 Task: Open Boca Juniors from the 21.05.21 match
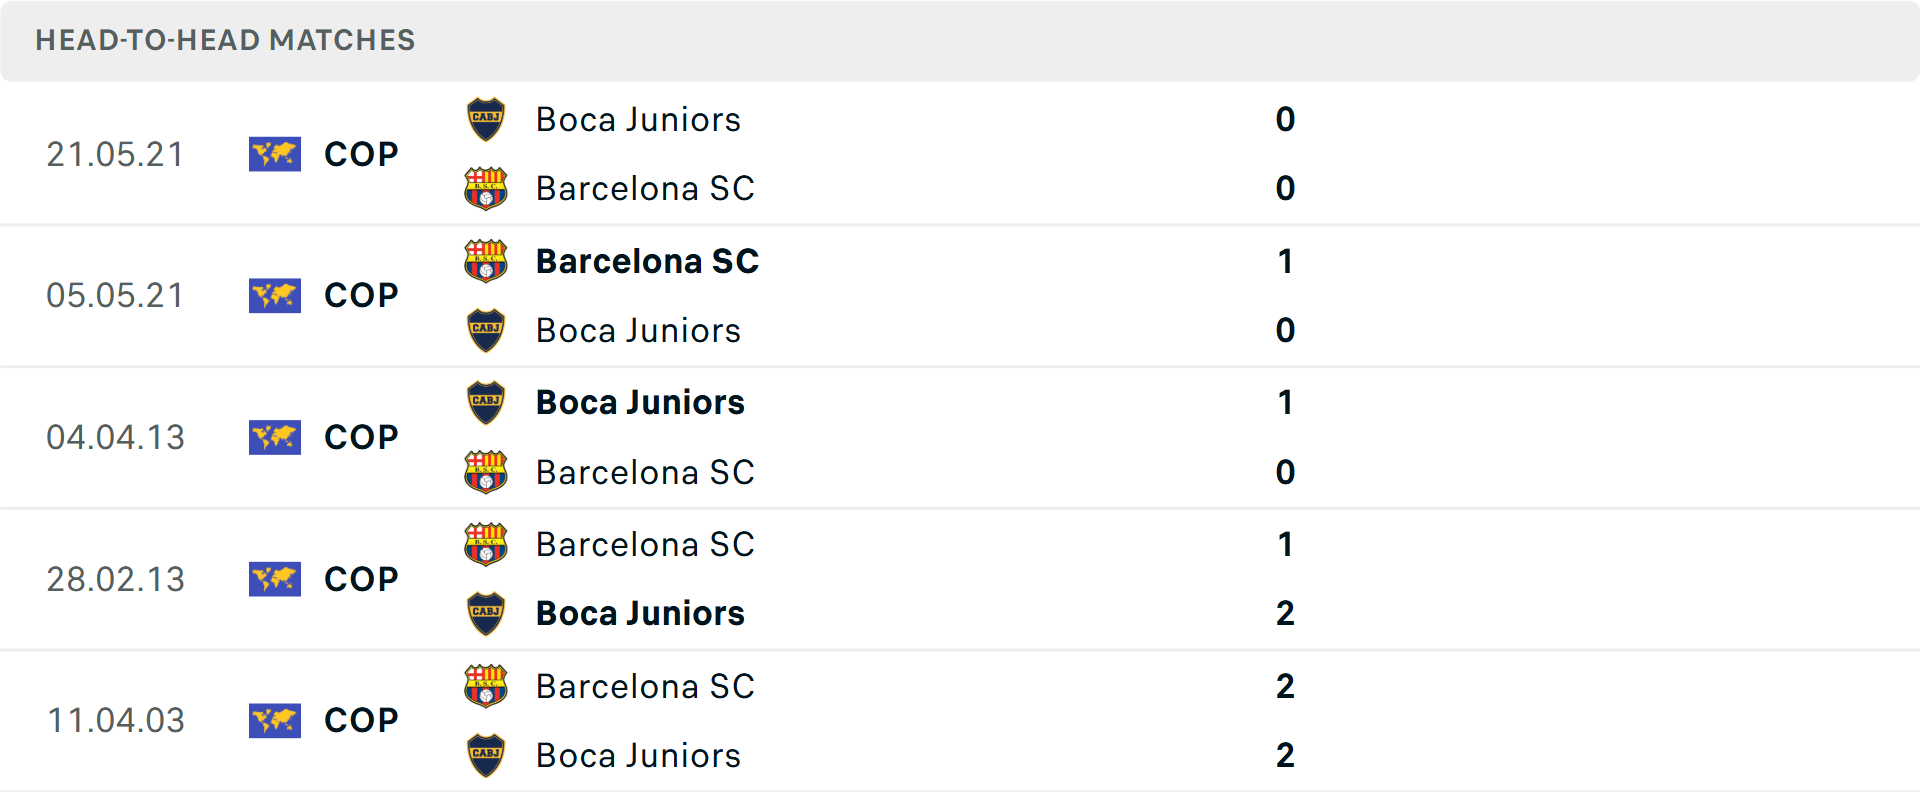click(639, 119)
